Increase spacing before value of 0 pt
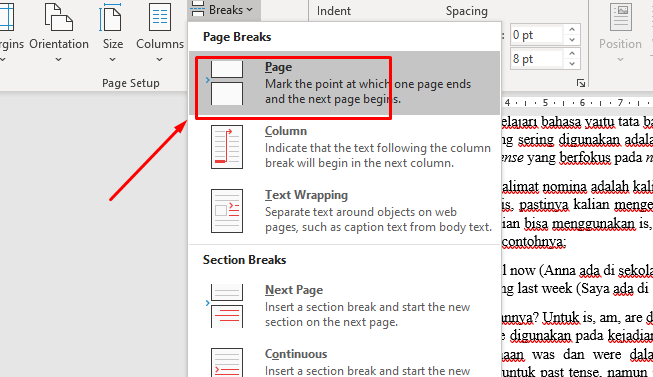The width and height of the screenshot is (653, 377). tap(572, 30)
